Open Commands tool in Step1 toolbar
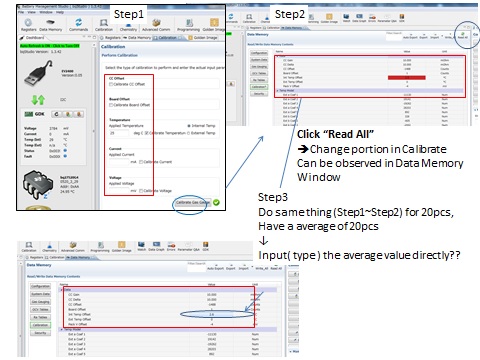480x360 pixels. [78, 25]
